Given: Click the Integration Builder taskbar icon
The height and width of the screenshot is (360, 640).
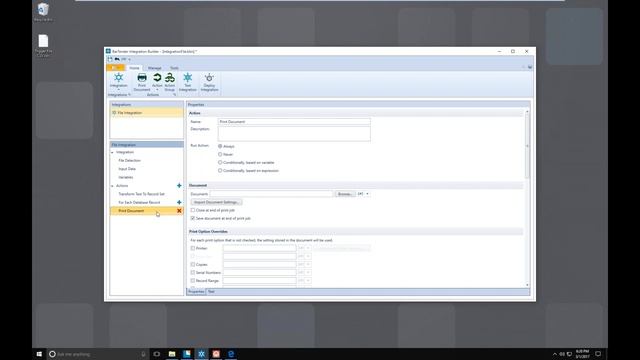Looking at the screenshot, I should (201, 354).
